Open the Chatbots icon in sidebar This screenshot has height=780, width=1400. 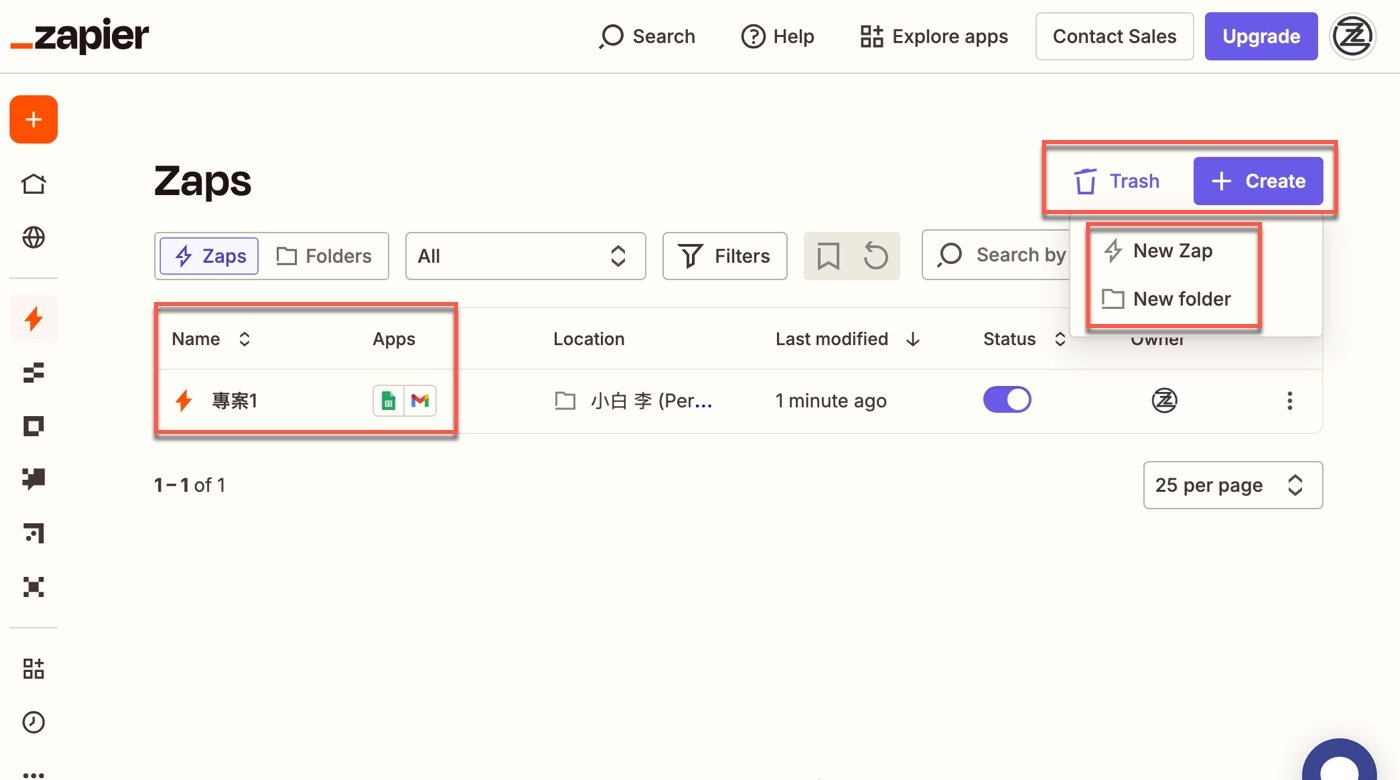click(34, 480)
